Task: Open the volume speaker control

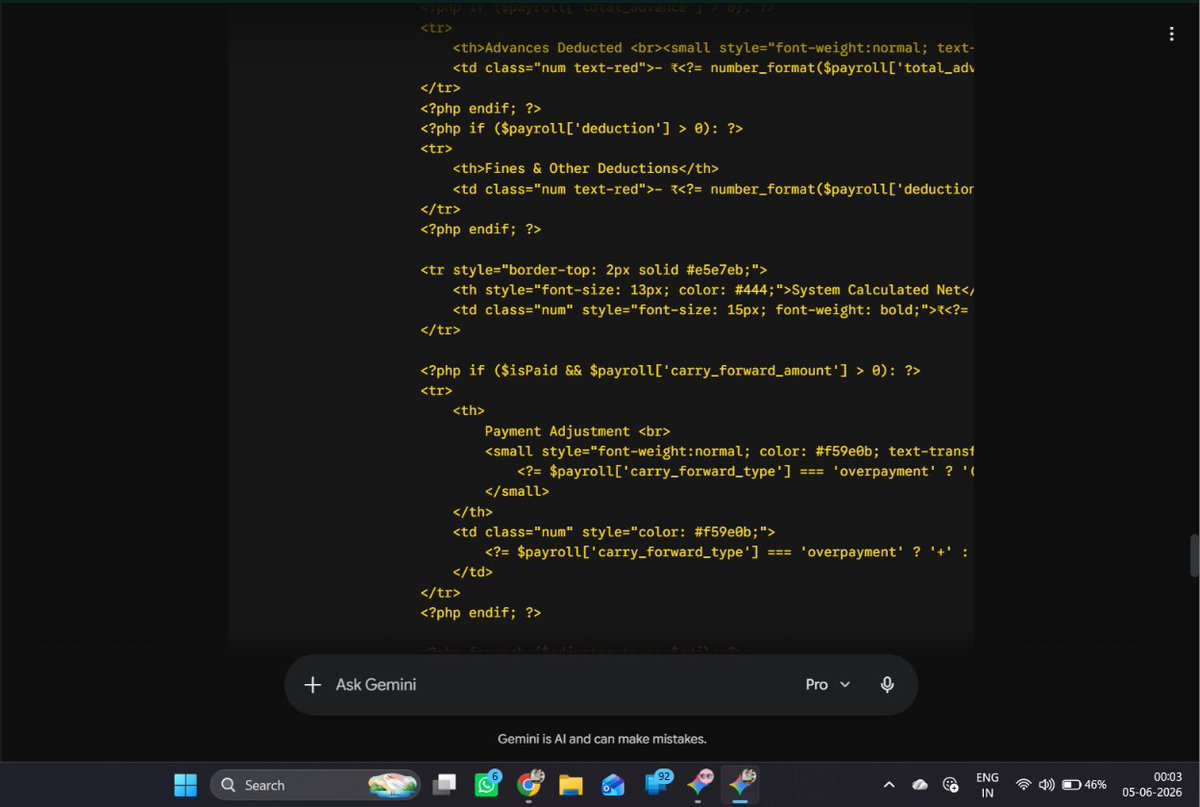Action: pos(1046,785)
